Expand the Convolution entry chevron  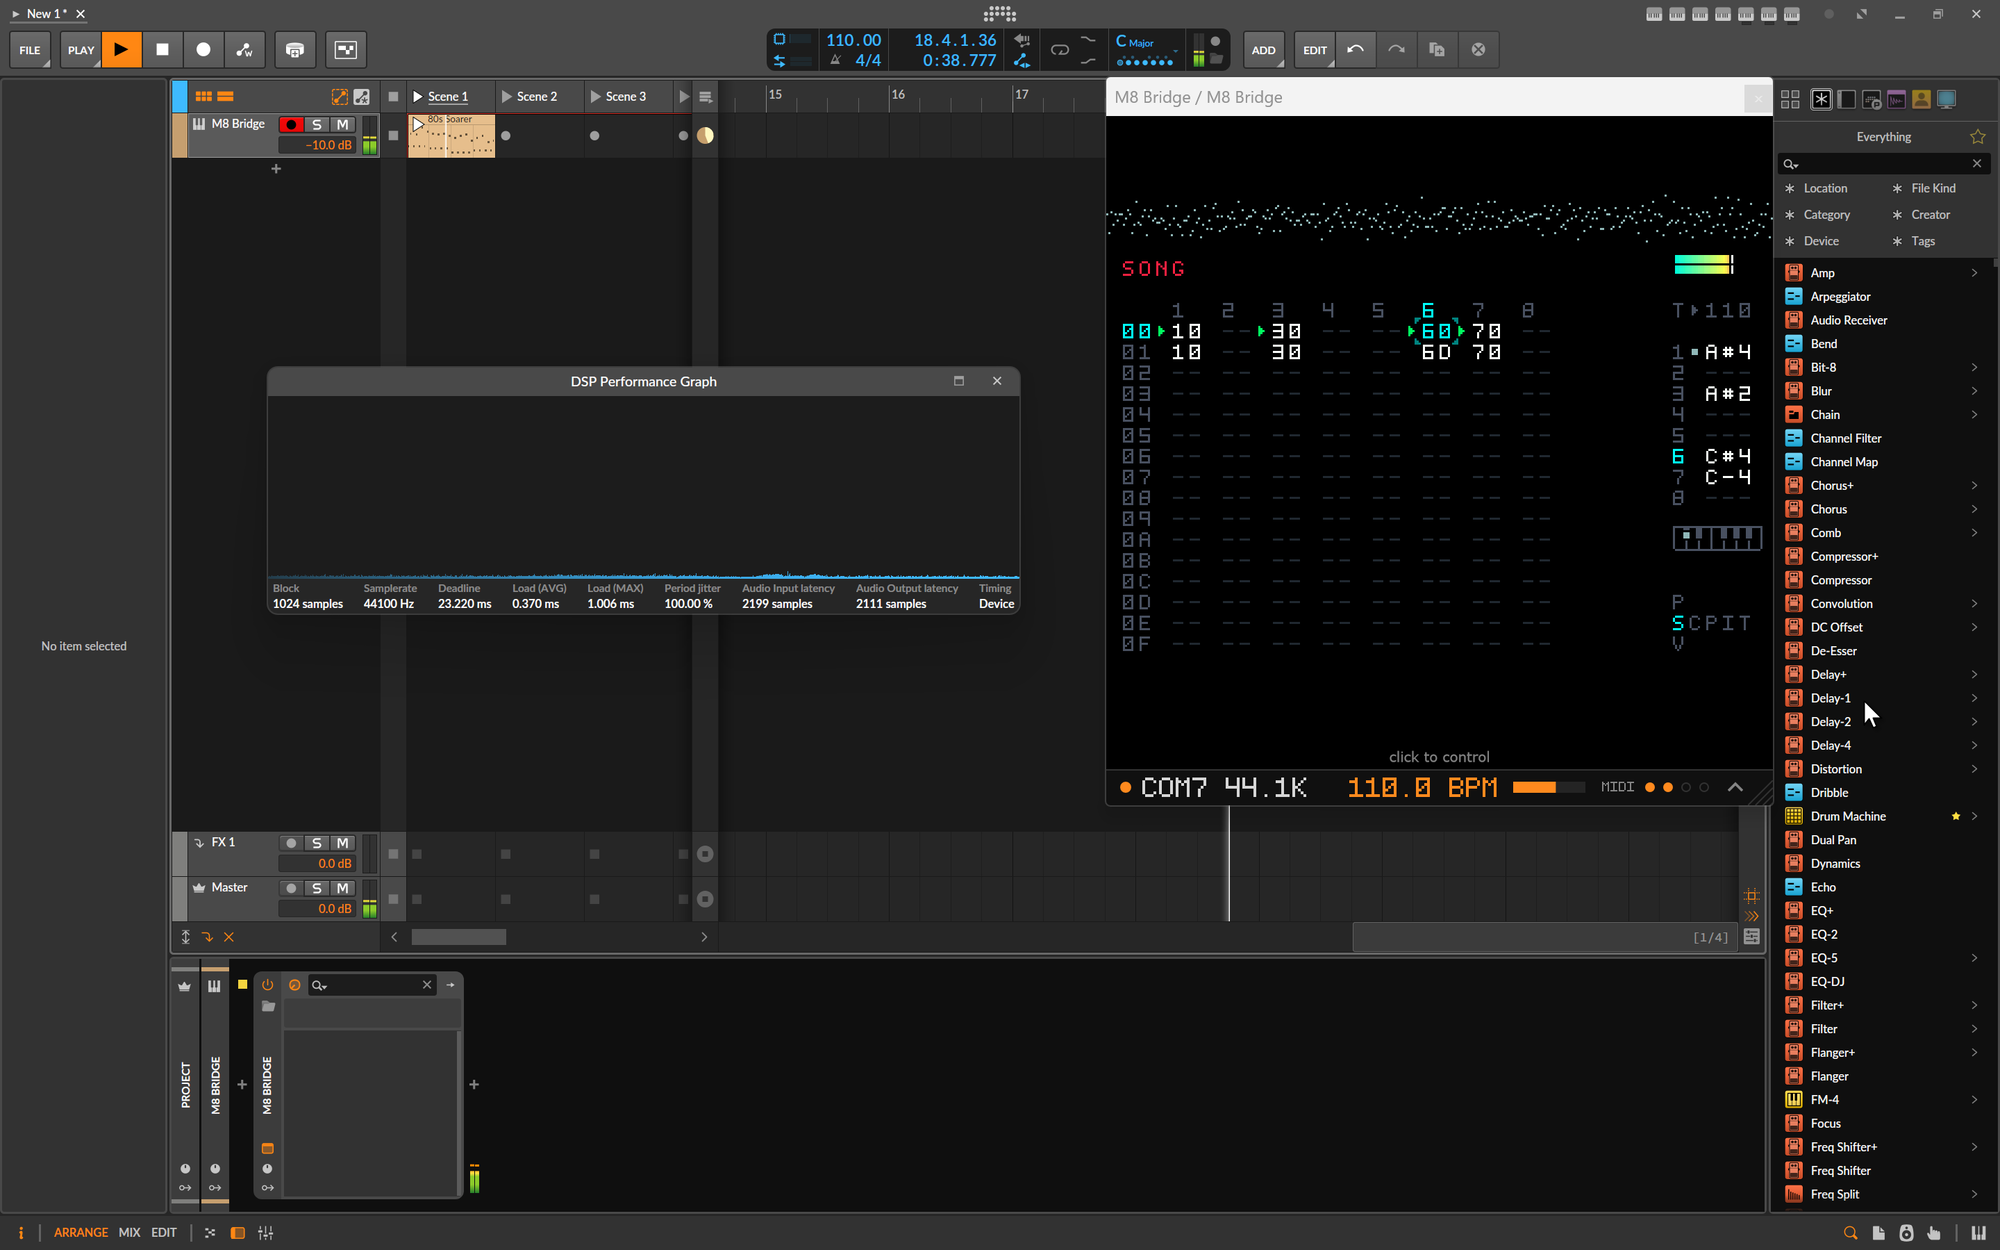pyautogui.click(x=1974, y=603)
